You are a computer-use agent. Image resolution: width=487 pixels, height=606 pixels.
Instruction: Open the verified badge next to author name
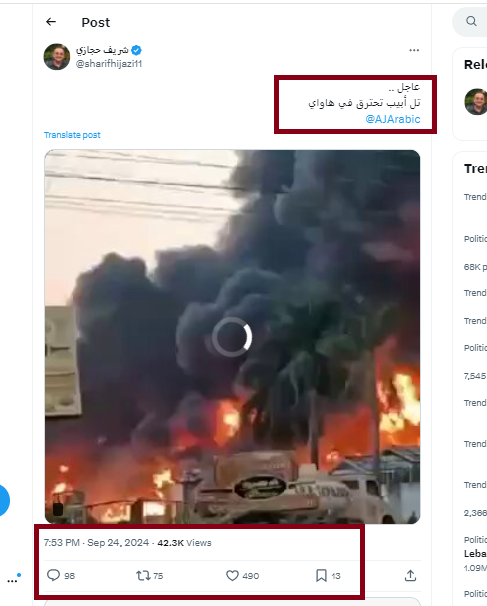tap(136, 50)
